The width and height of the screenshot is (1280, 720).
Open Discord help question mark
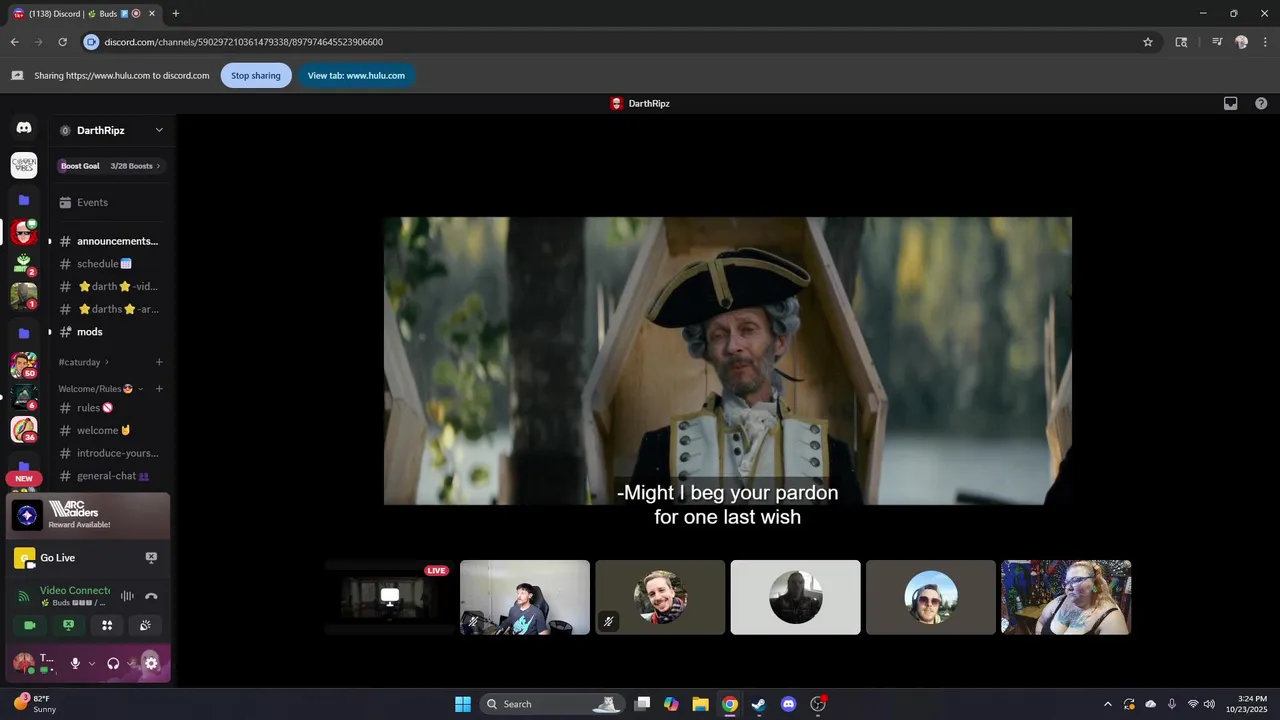click(1261, 103)
